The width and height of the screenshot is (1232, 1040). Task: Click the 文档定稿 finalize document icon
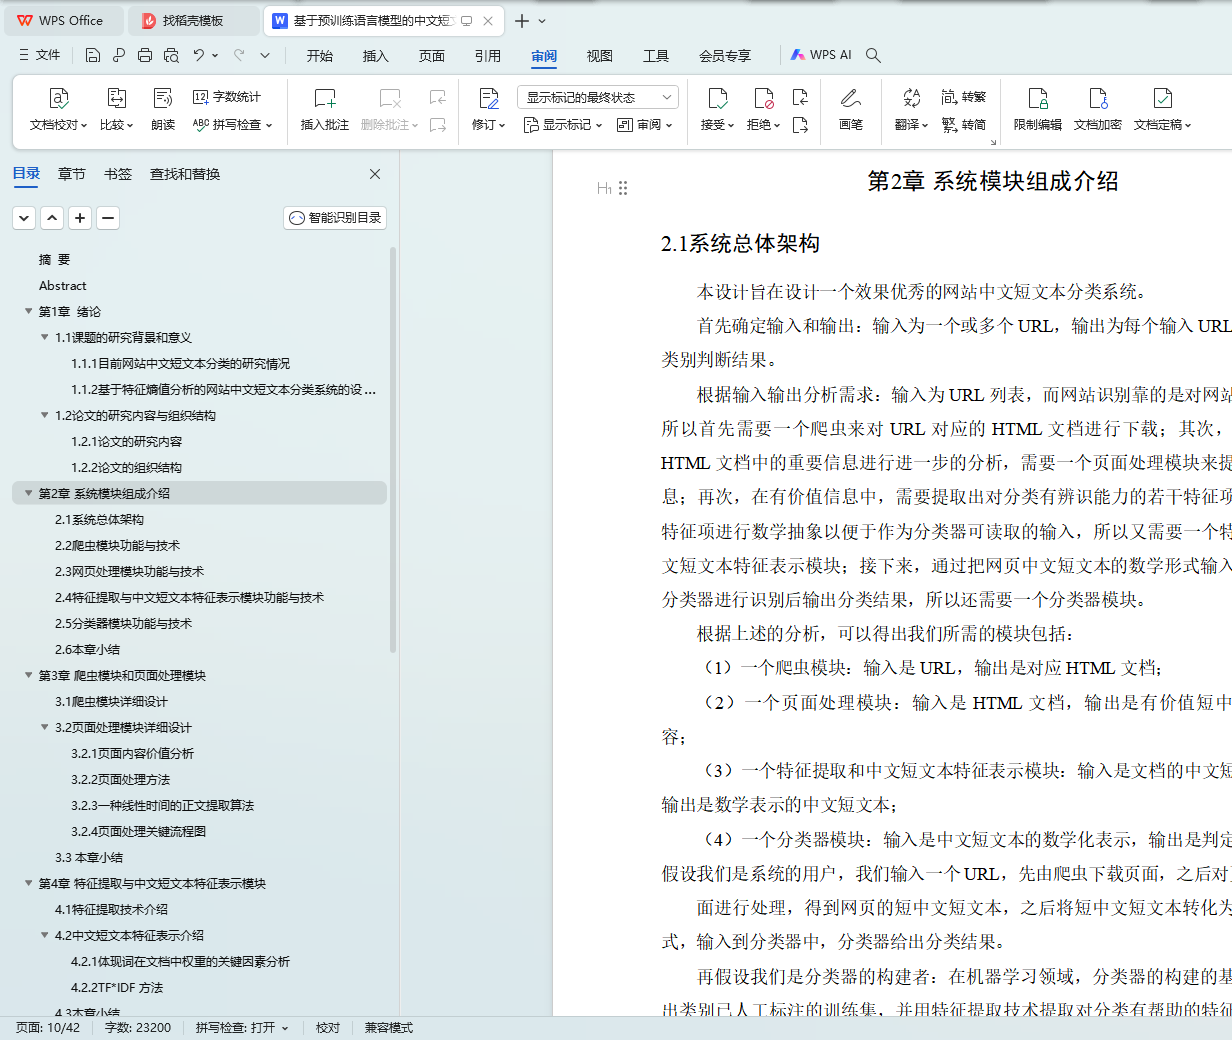click(1162, 98)
